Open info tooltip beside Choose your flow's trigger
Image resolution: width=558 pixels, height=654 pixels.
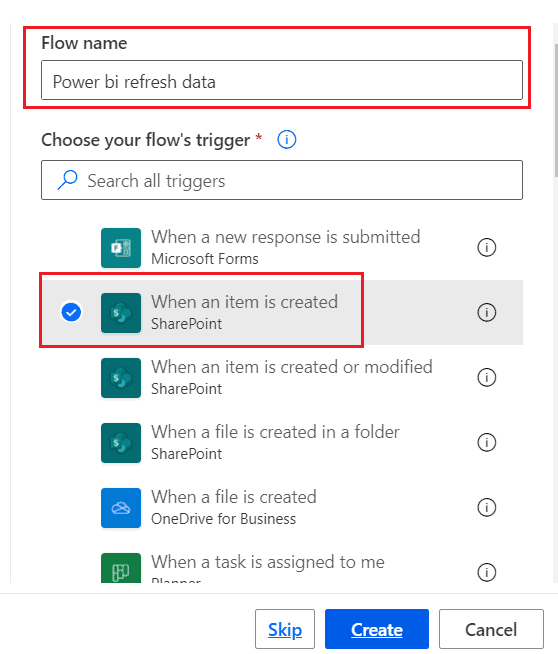point(287,140)
